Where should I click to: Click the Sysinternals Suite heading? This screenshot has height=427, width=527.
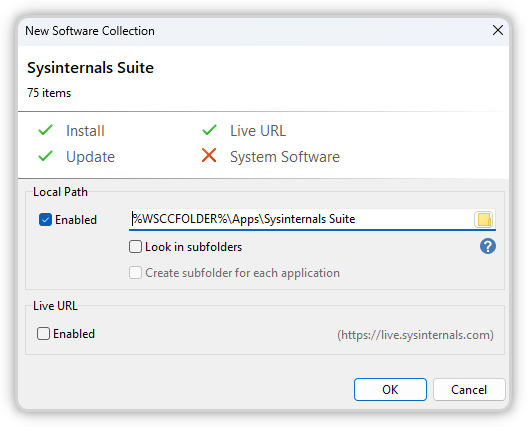pos(90,68)
